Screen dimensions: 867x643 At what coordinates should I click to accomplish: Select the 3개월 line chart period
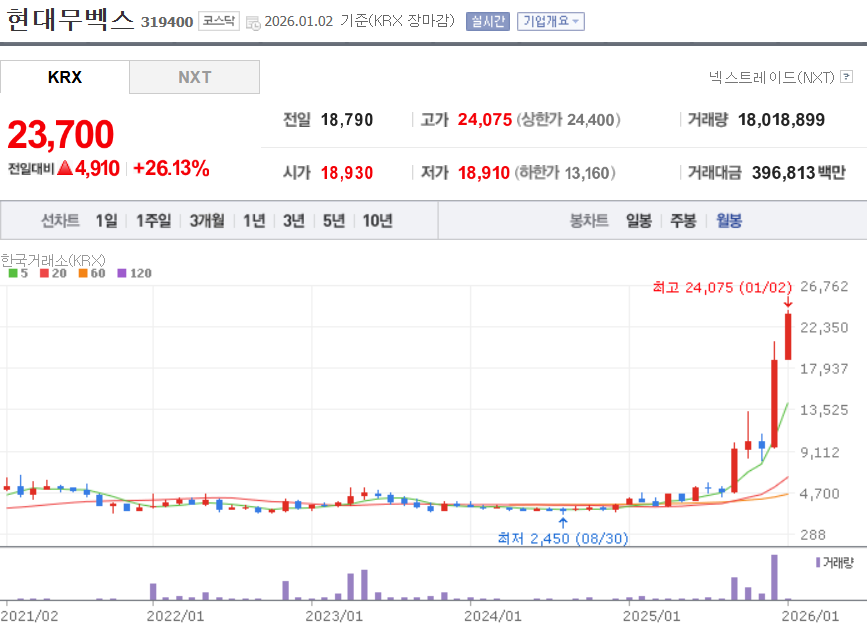pos(207,221)
